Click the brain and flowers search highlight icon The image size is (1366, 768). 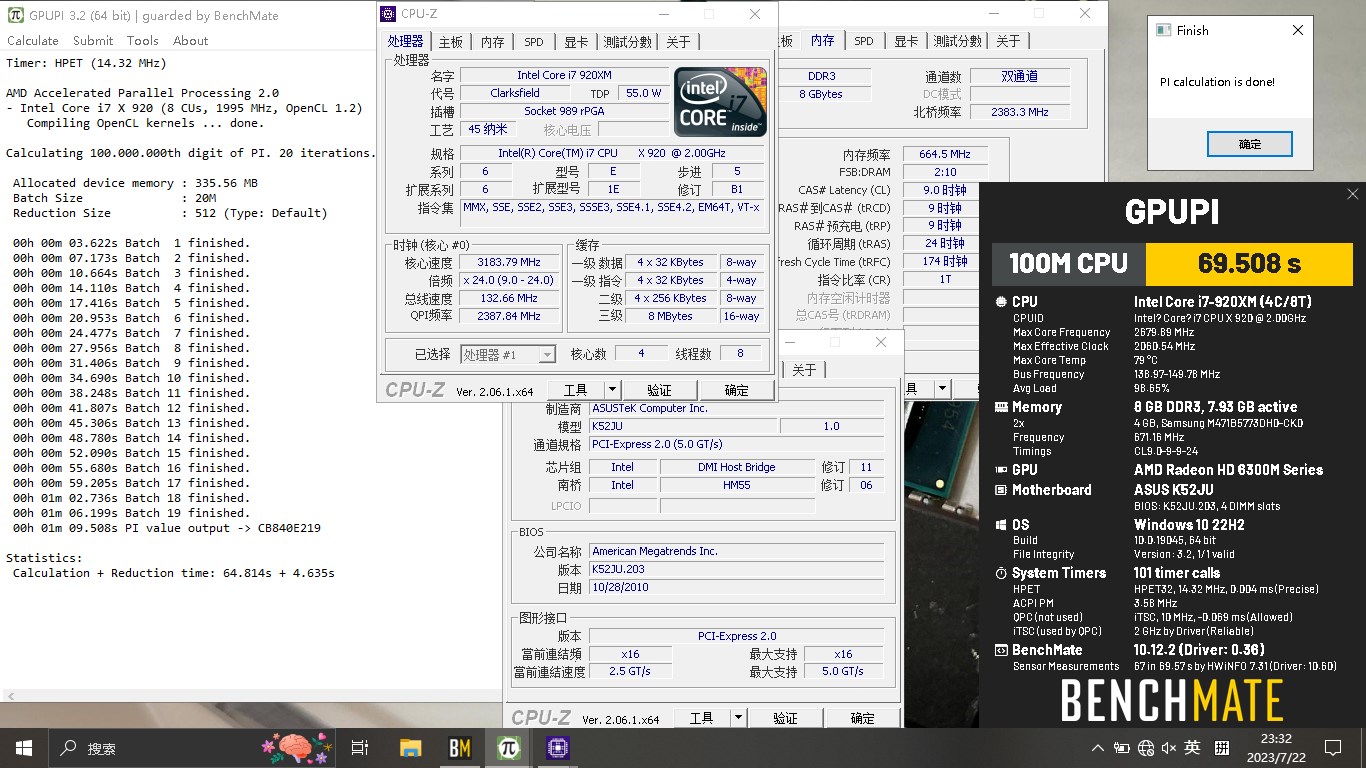pyautogui.click(x=296, y=747)
